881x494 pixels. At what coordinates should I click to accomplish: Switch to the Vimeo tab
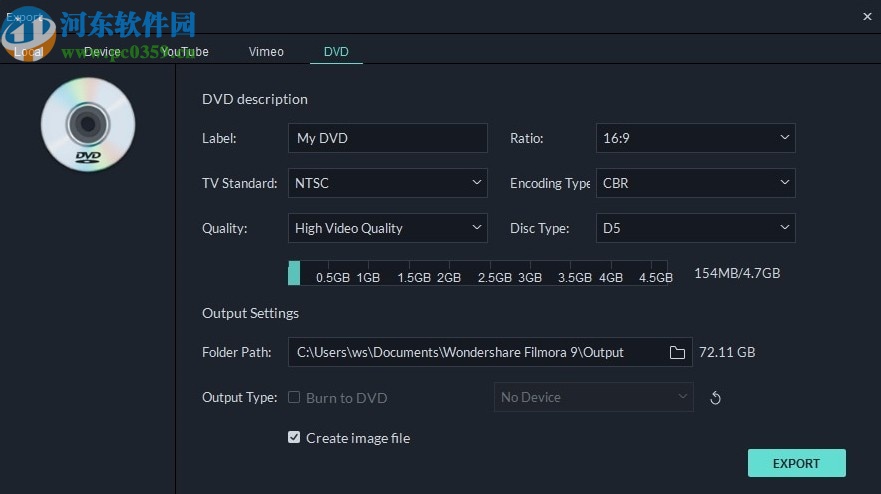[x=266, y=51]
